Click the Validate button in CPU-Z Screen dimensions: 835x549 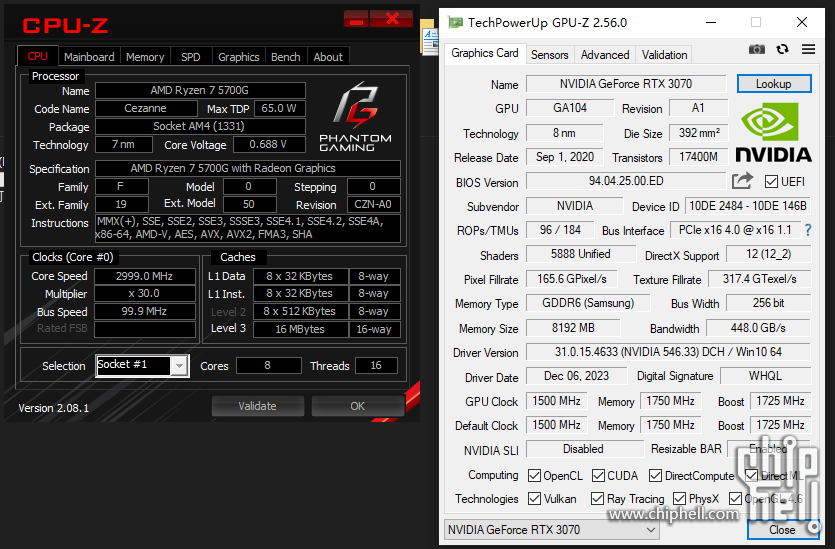tap(257, 406)
